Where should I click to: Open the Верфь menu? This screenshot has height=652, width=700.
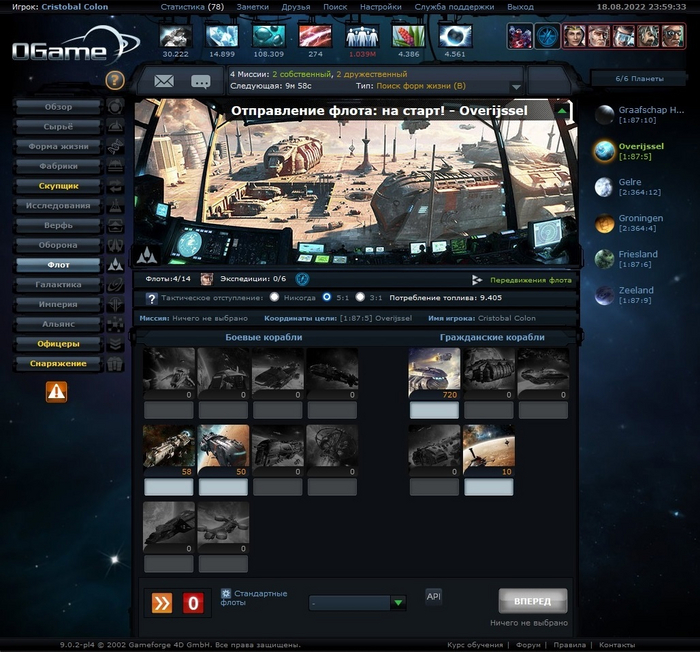coord(58,225)
